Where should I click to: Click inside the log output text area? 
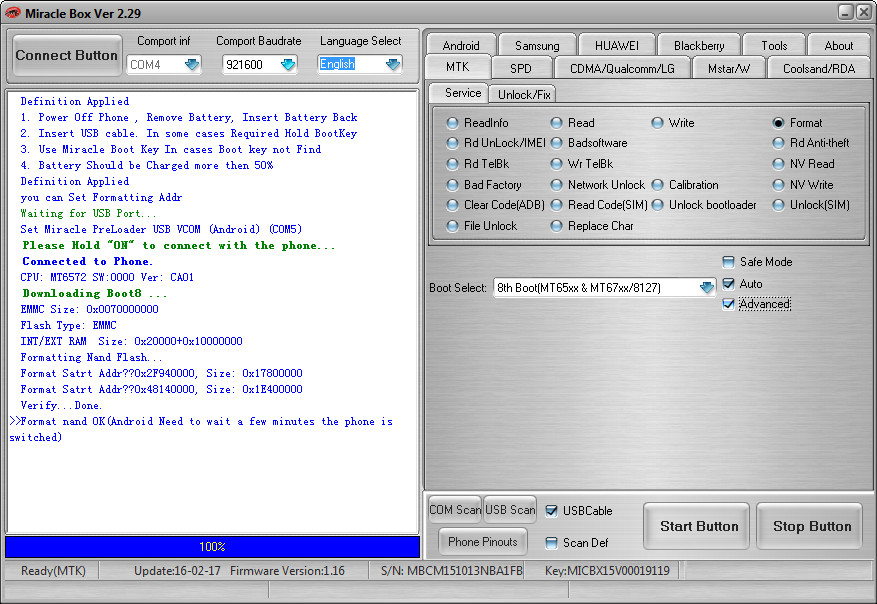(x=212, y=480)
